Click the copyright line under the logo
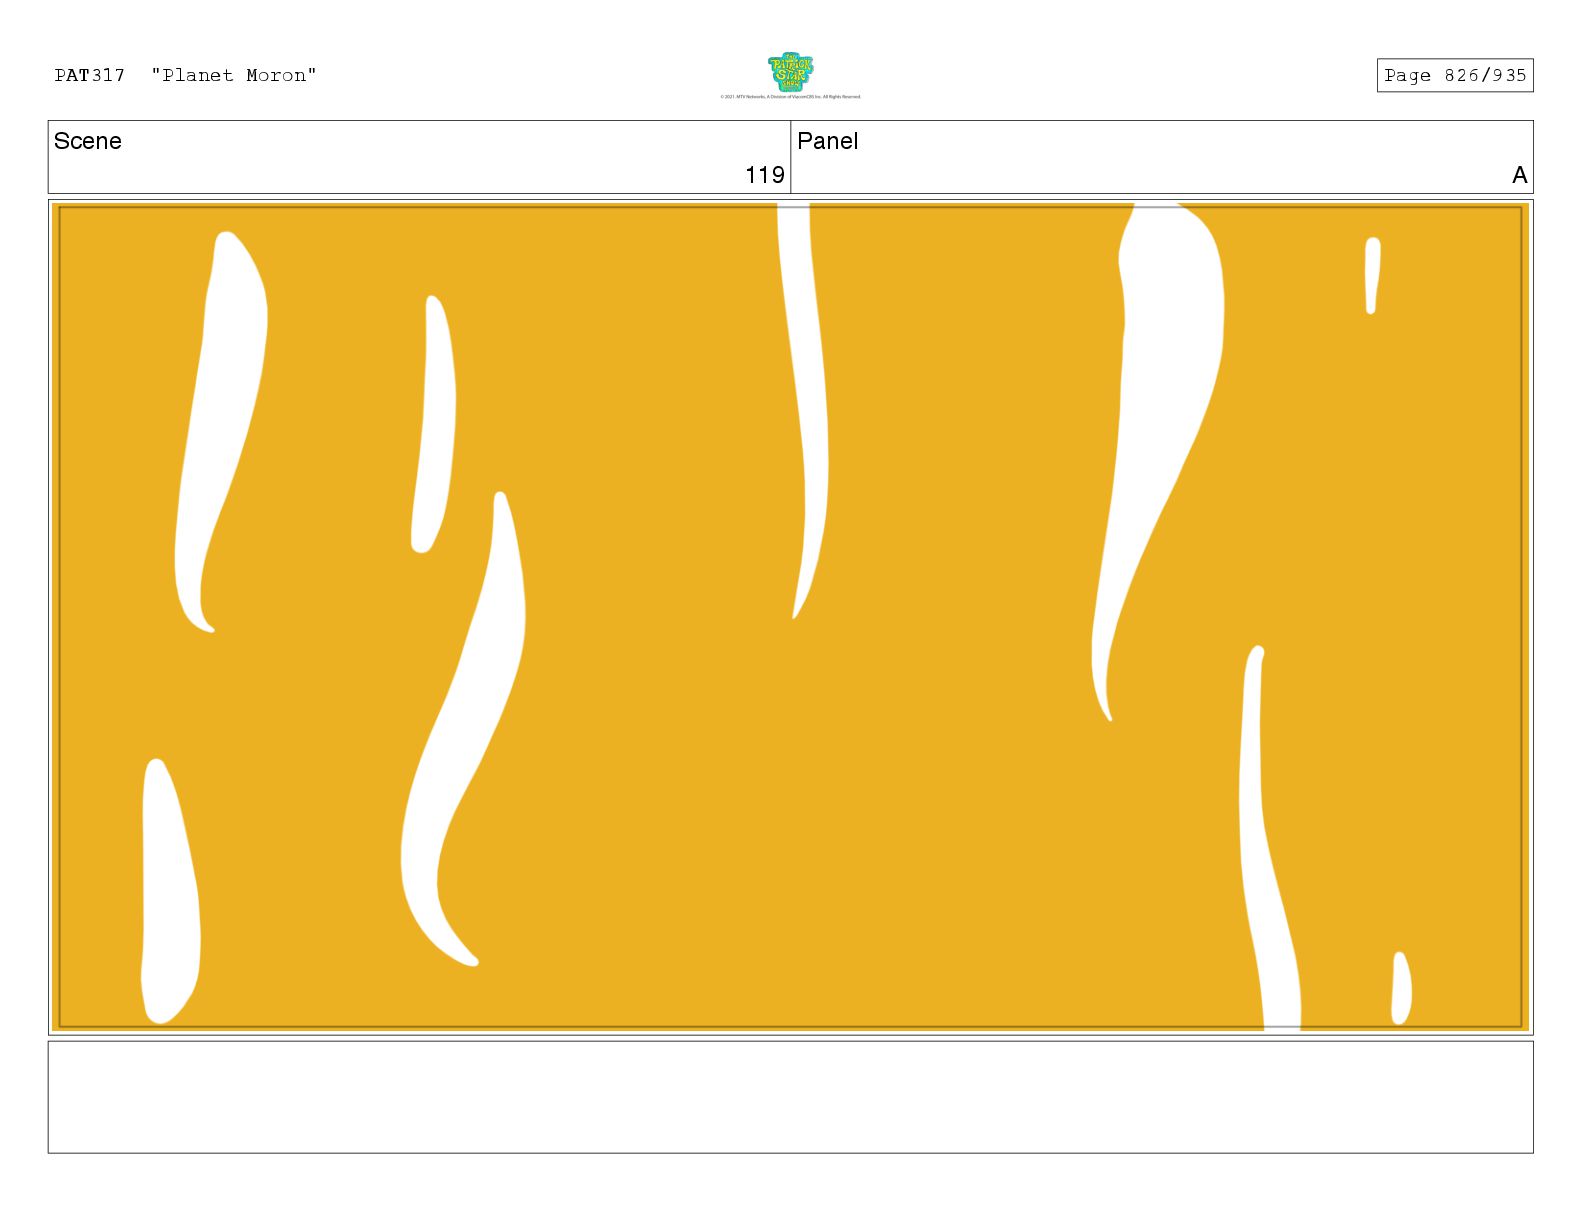Image resolution: width=1582 pixels, height=1225 pixels. [x=790, y=97]
